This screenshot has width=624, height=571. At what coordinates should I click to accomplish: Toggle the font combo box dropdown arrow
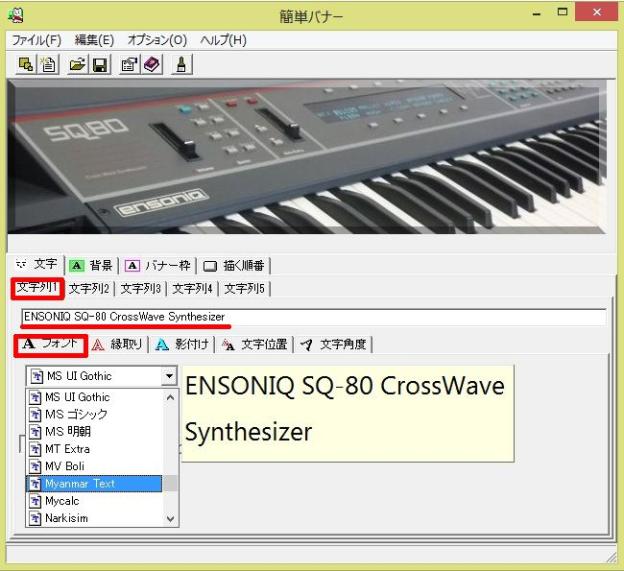(169, 376)
